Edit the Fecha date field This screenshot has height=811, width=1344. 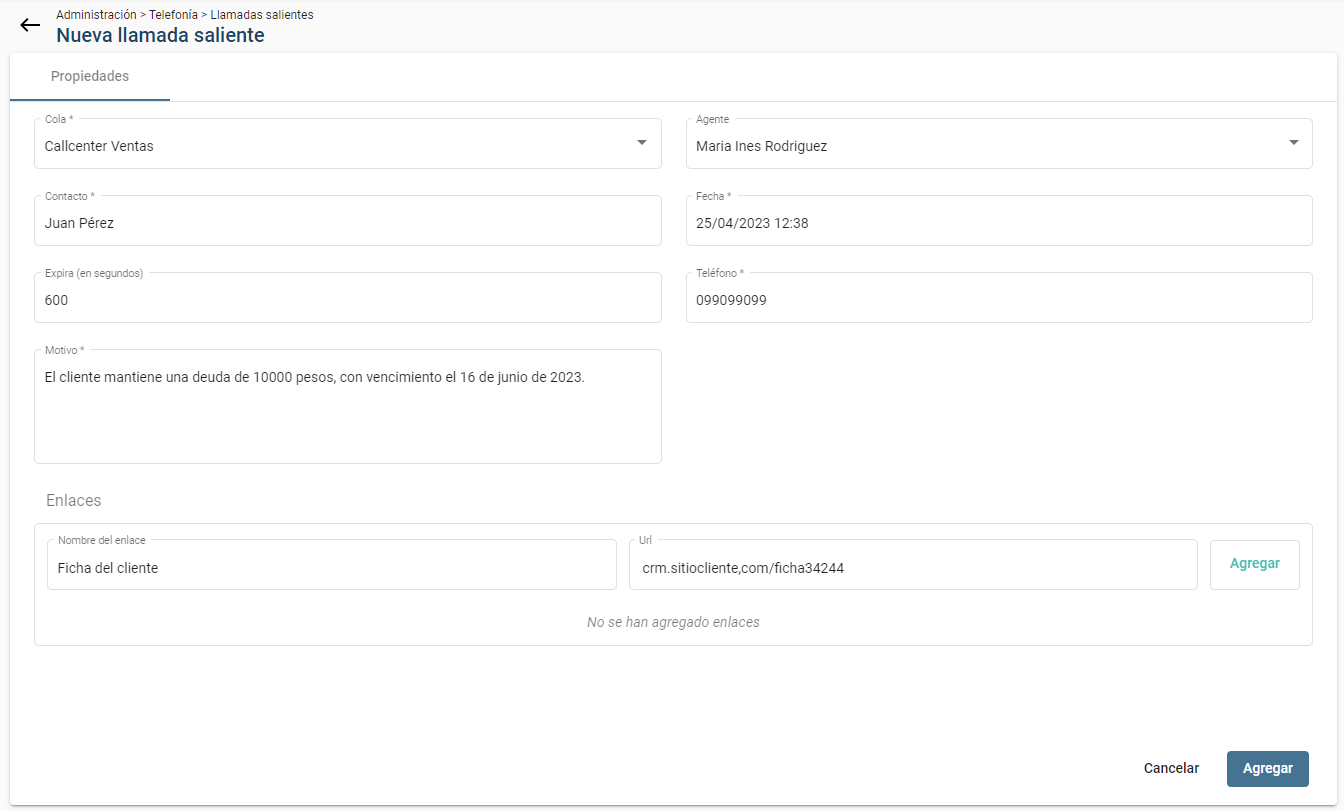pos(999,221)
